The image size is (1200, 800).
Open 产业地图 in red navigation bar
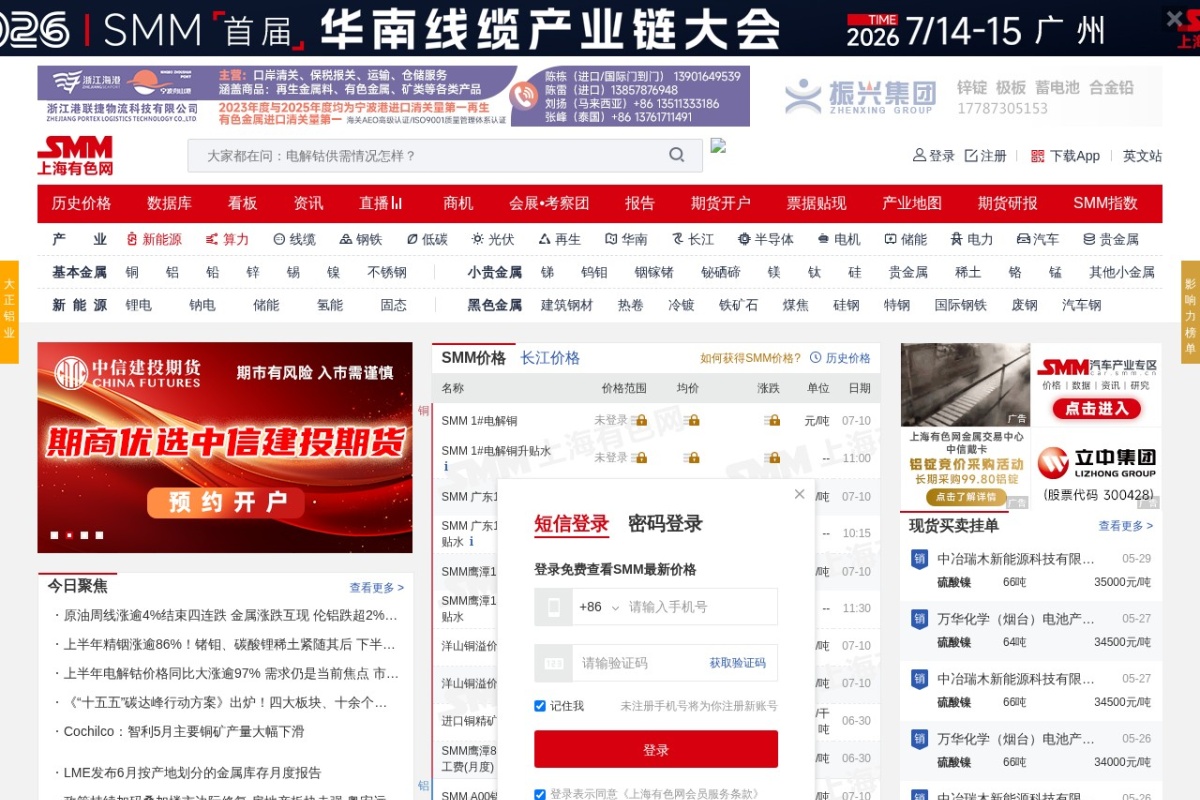(x=912, y=203)
